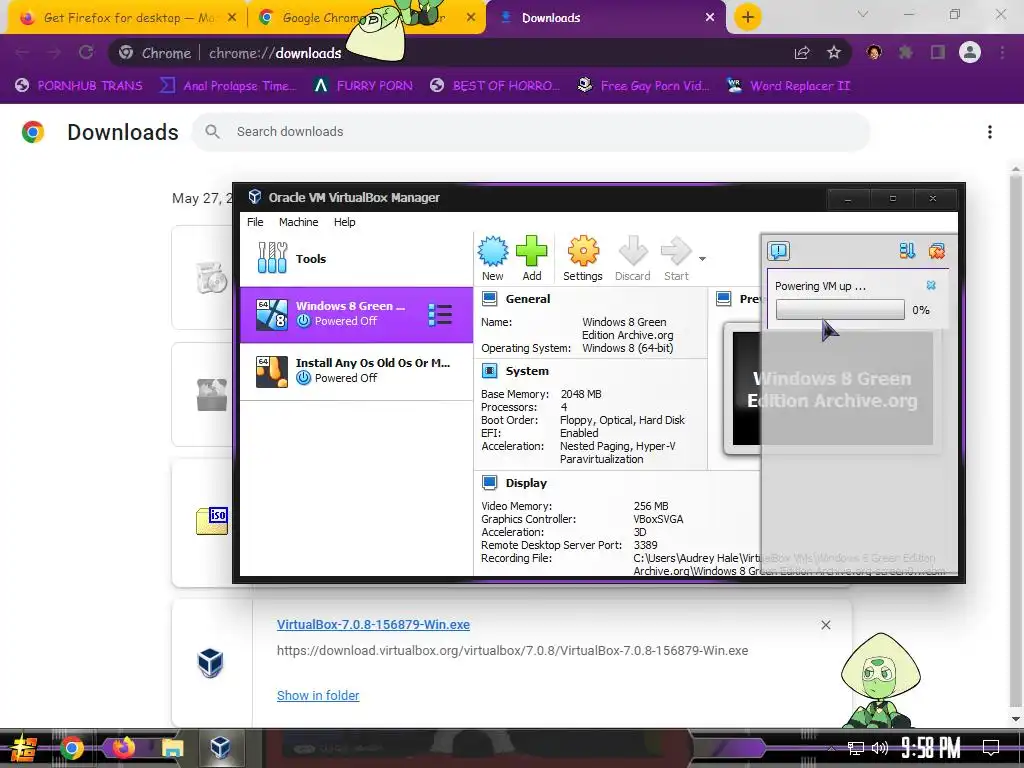Open Chrome from the taskbar
Image resolution: width=1024 pixels, height=768 pixels.
click(72, 748)
